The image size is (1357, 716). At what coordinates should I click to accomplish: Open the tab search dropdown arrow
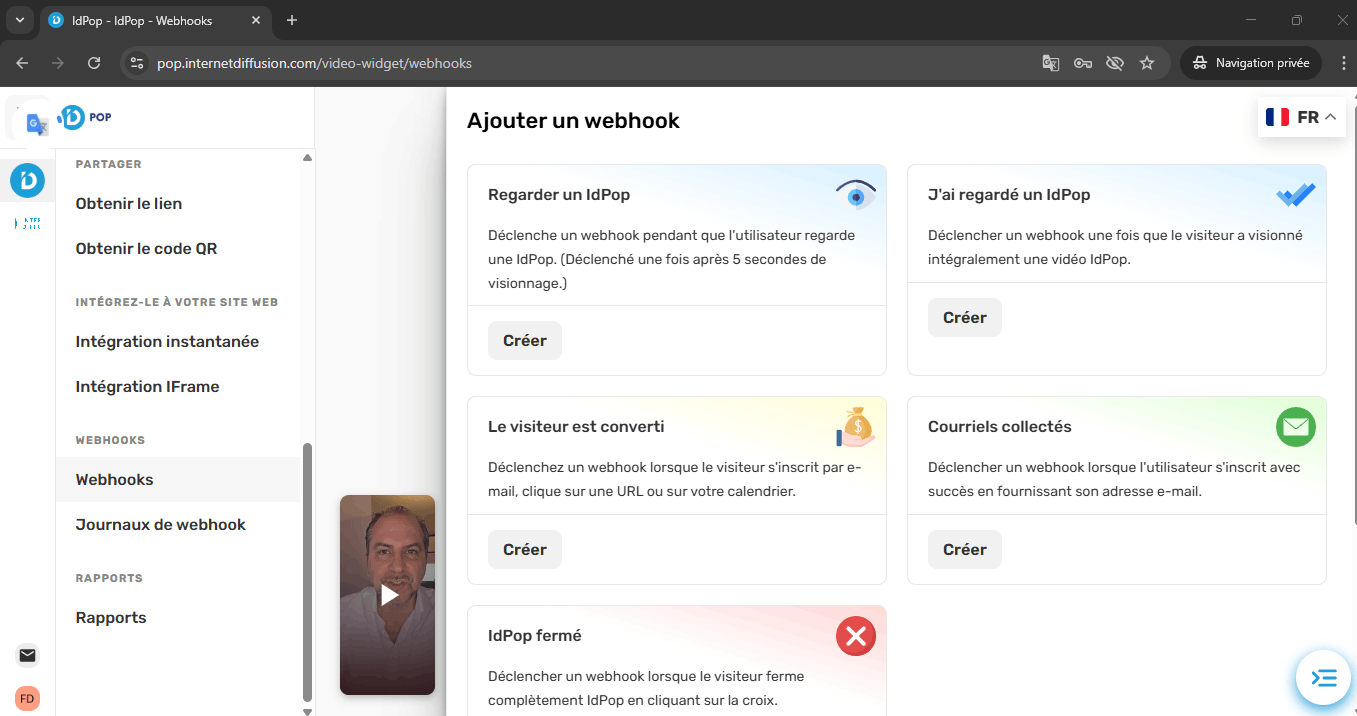coord(19,20)
